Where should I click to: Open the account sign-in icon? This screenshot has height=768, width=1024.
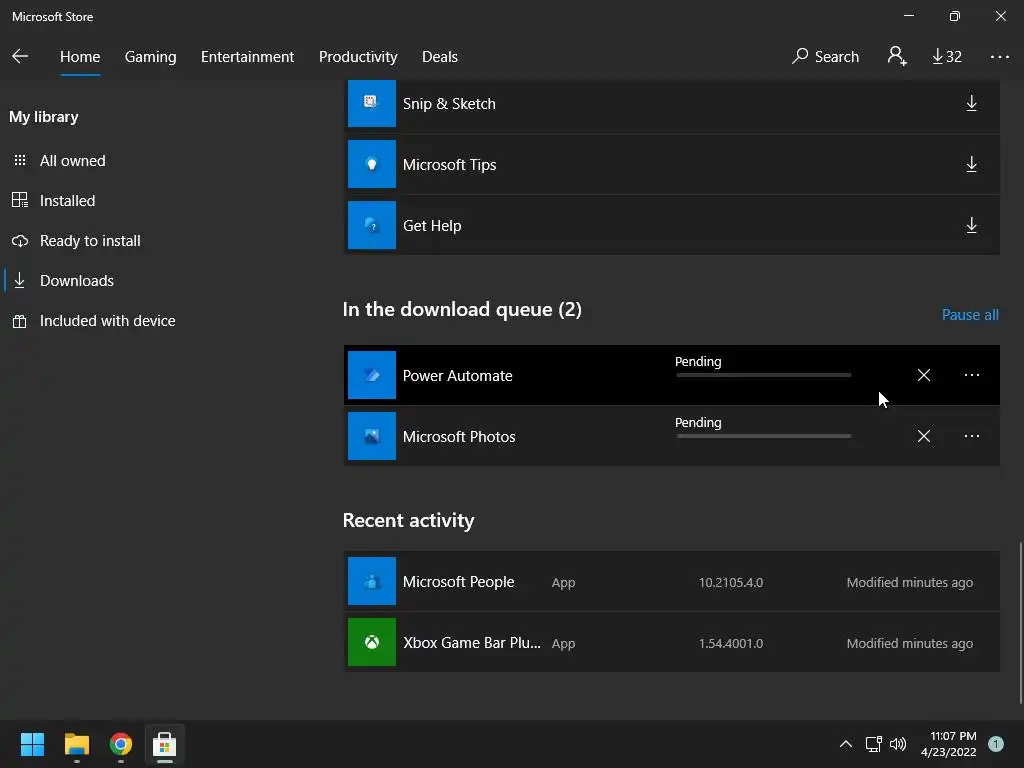[897, 56]
